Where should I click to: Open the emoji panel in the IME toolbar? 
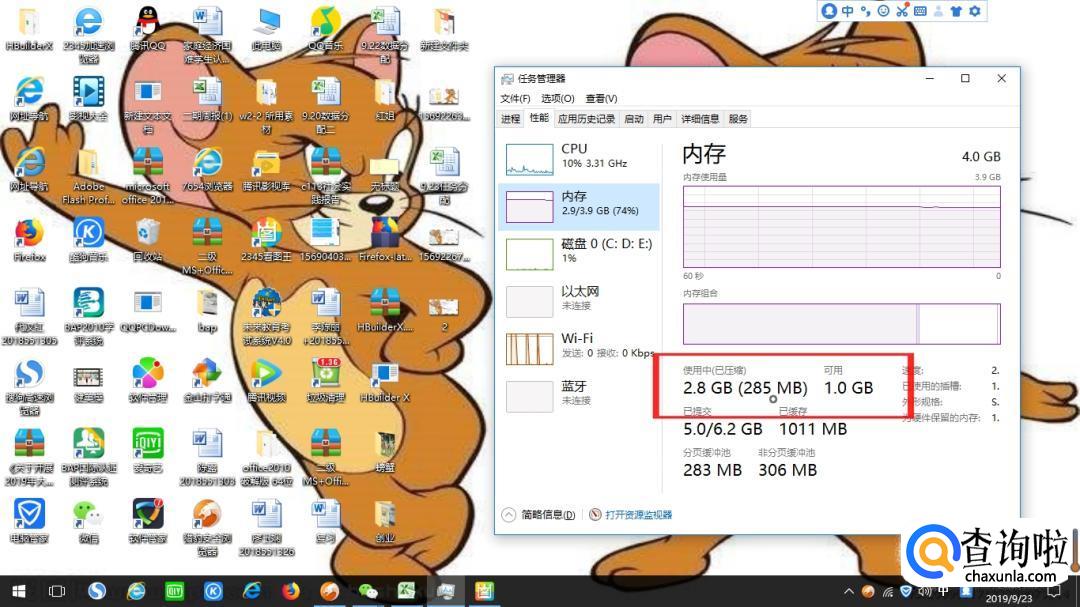(884, 11)
